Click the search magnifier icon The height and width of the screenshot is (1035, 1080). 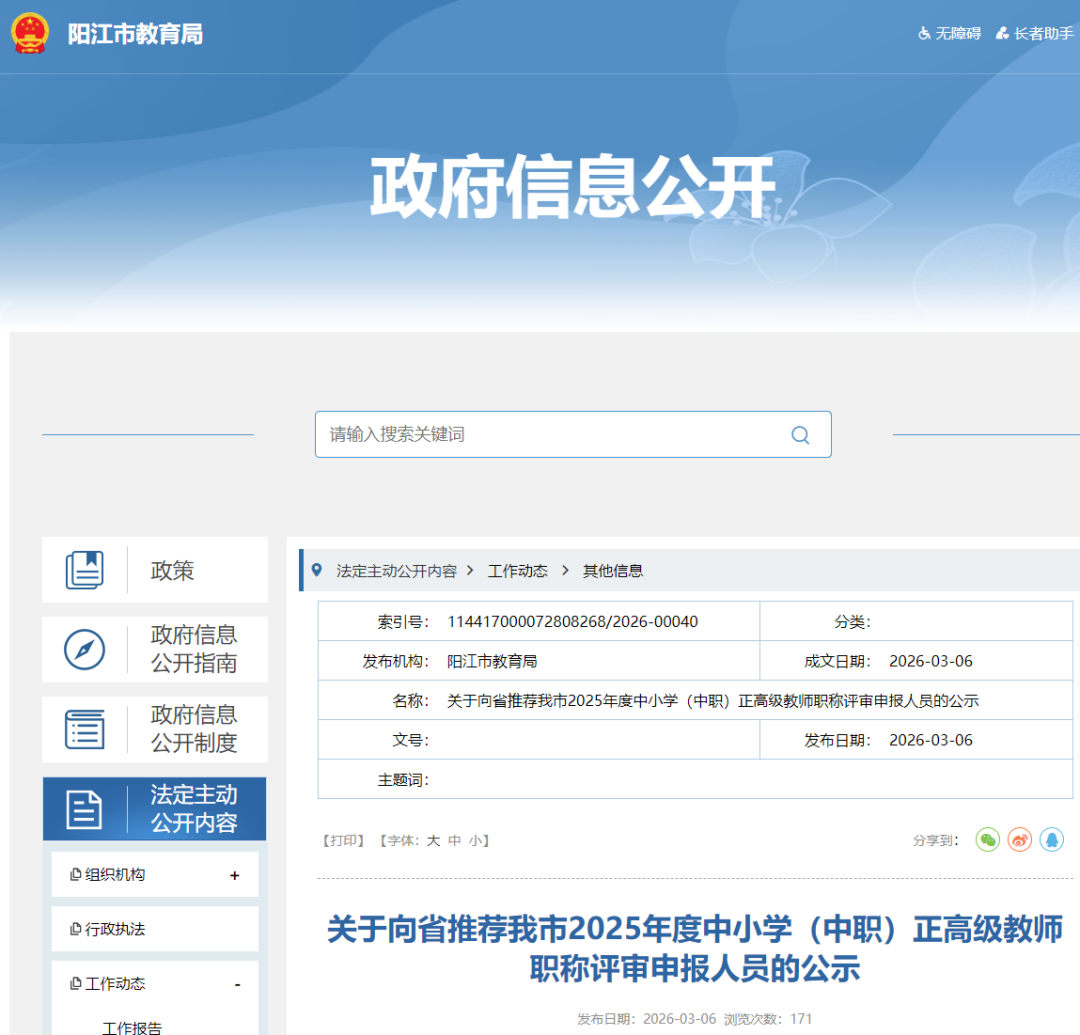pyautogui.click(x=800, y=435)
